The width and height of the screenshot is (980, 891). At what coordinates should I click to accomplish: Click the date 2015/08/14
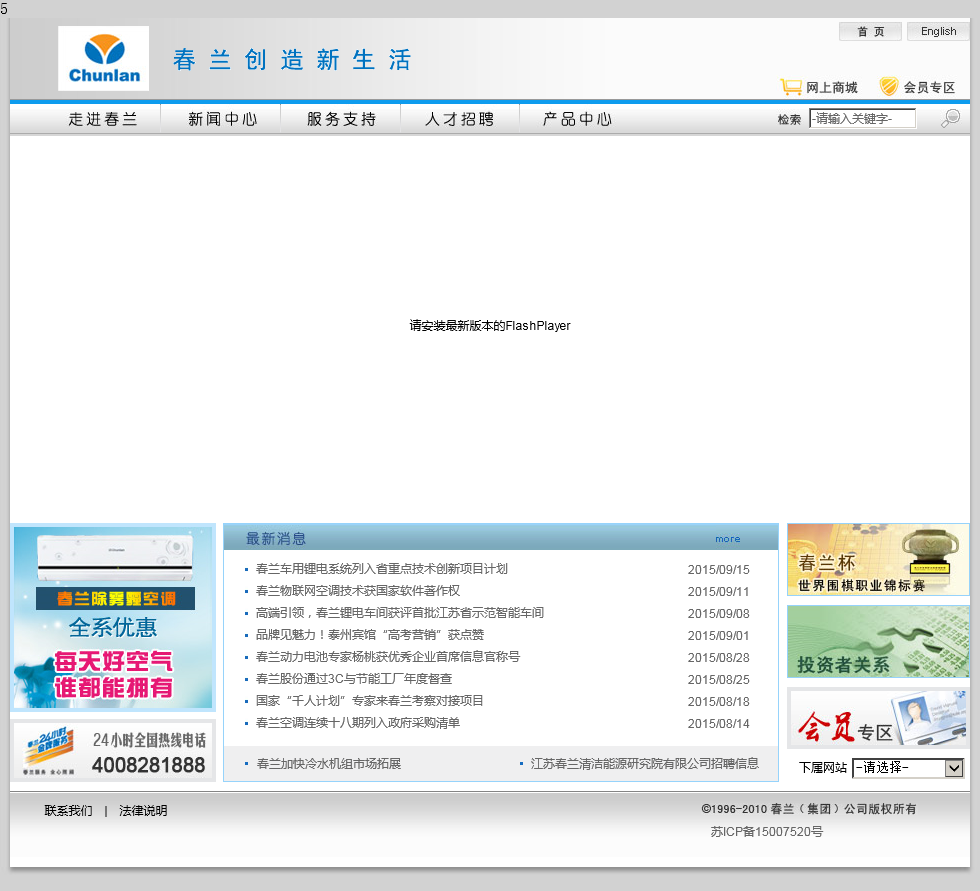click(x=718, y=724)
